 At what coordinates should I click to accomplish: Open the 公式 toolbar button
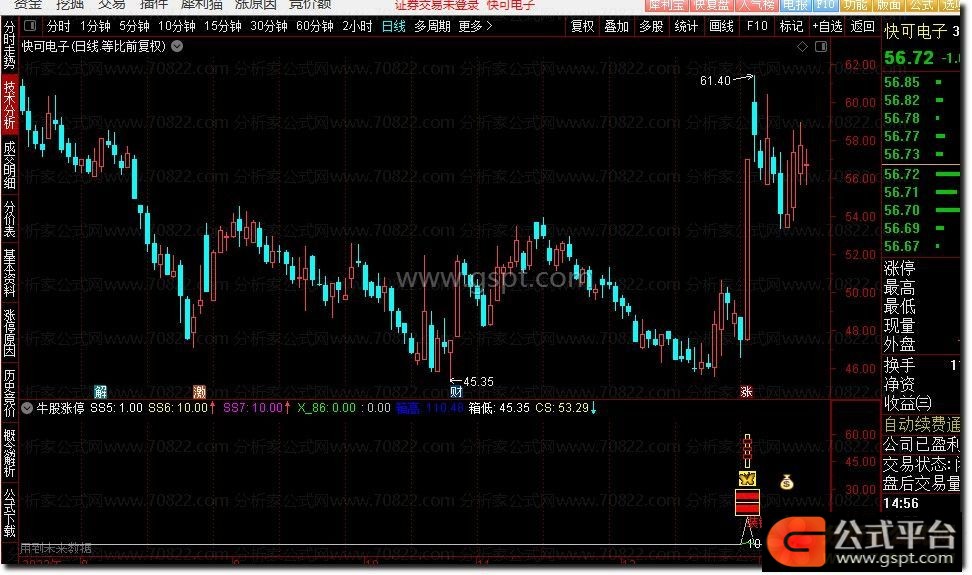[921, 5]
